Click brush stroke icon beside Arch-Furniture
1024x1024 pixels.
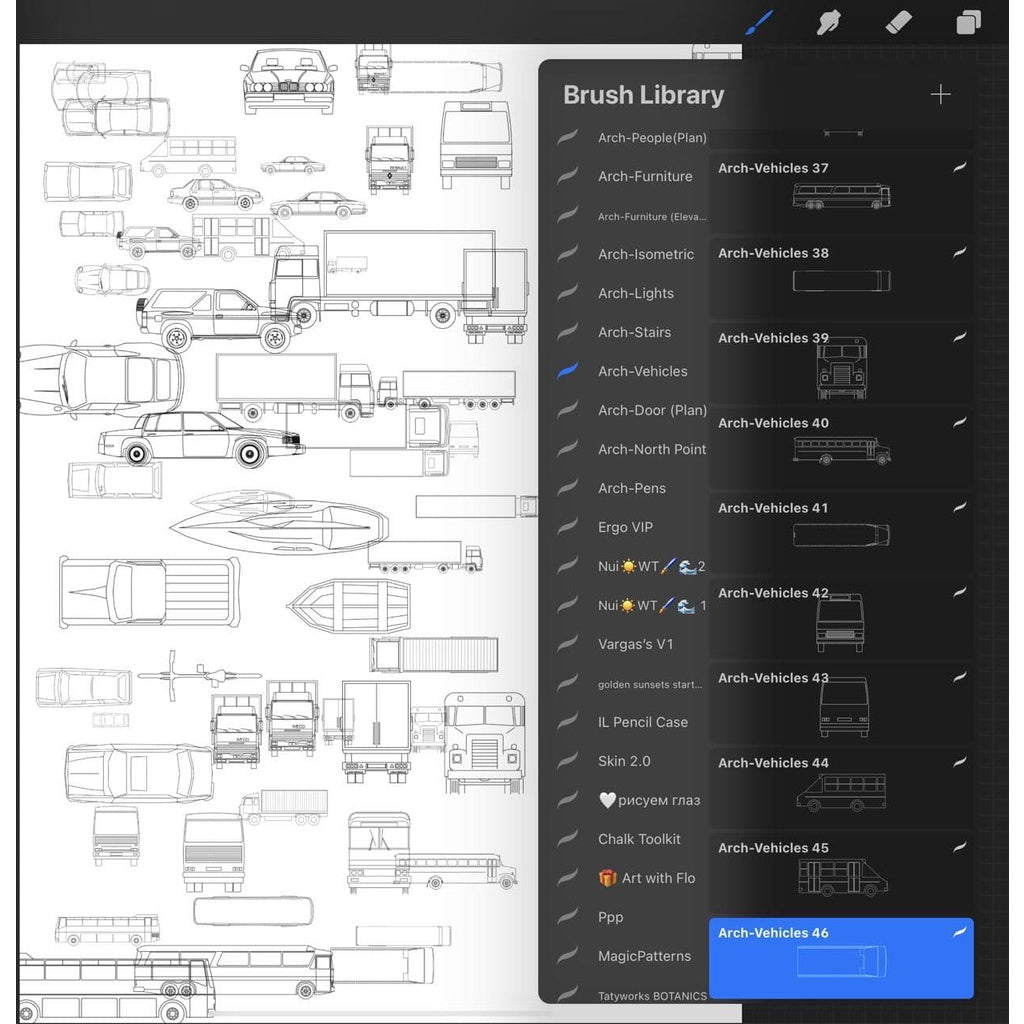[568, 176]
